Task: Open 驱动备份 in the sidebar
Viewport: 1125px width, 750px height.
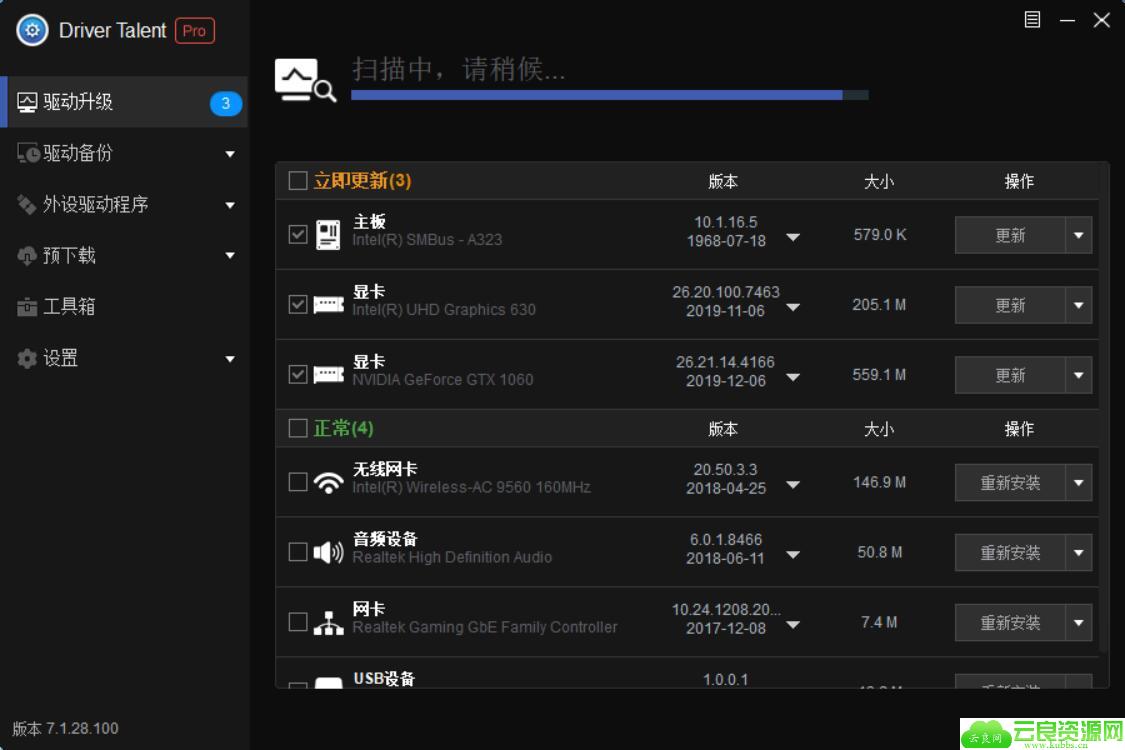Action: click(x=124, y=153)
